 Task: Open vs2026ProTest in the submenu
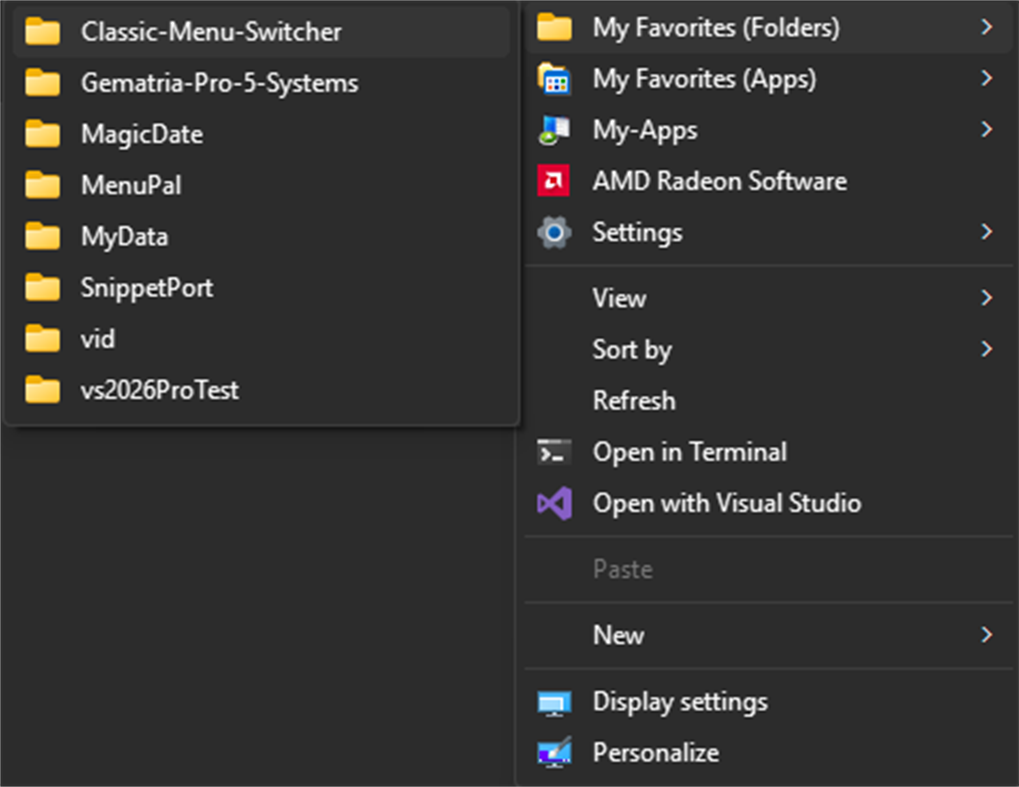click(x=261, y=391)
